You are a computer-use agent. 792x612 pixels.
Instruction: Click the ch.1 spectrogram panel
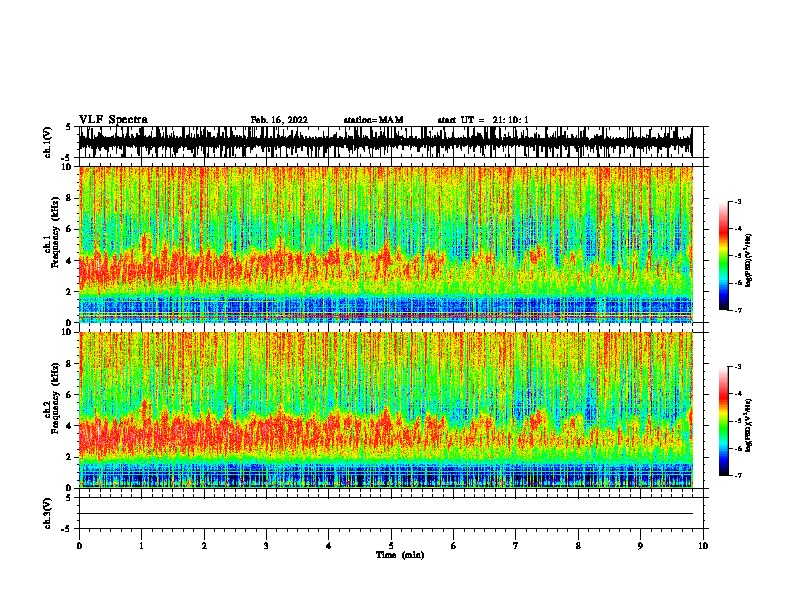(386, 244)
